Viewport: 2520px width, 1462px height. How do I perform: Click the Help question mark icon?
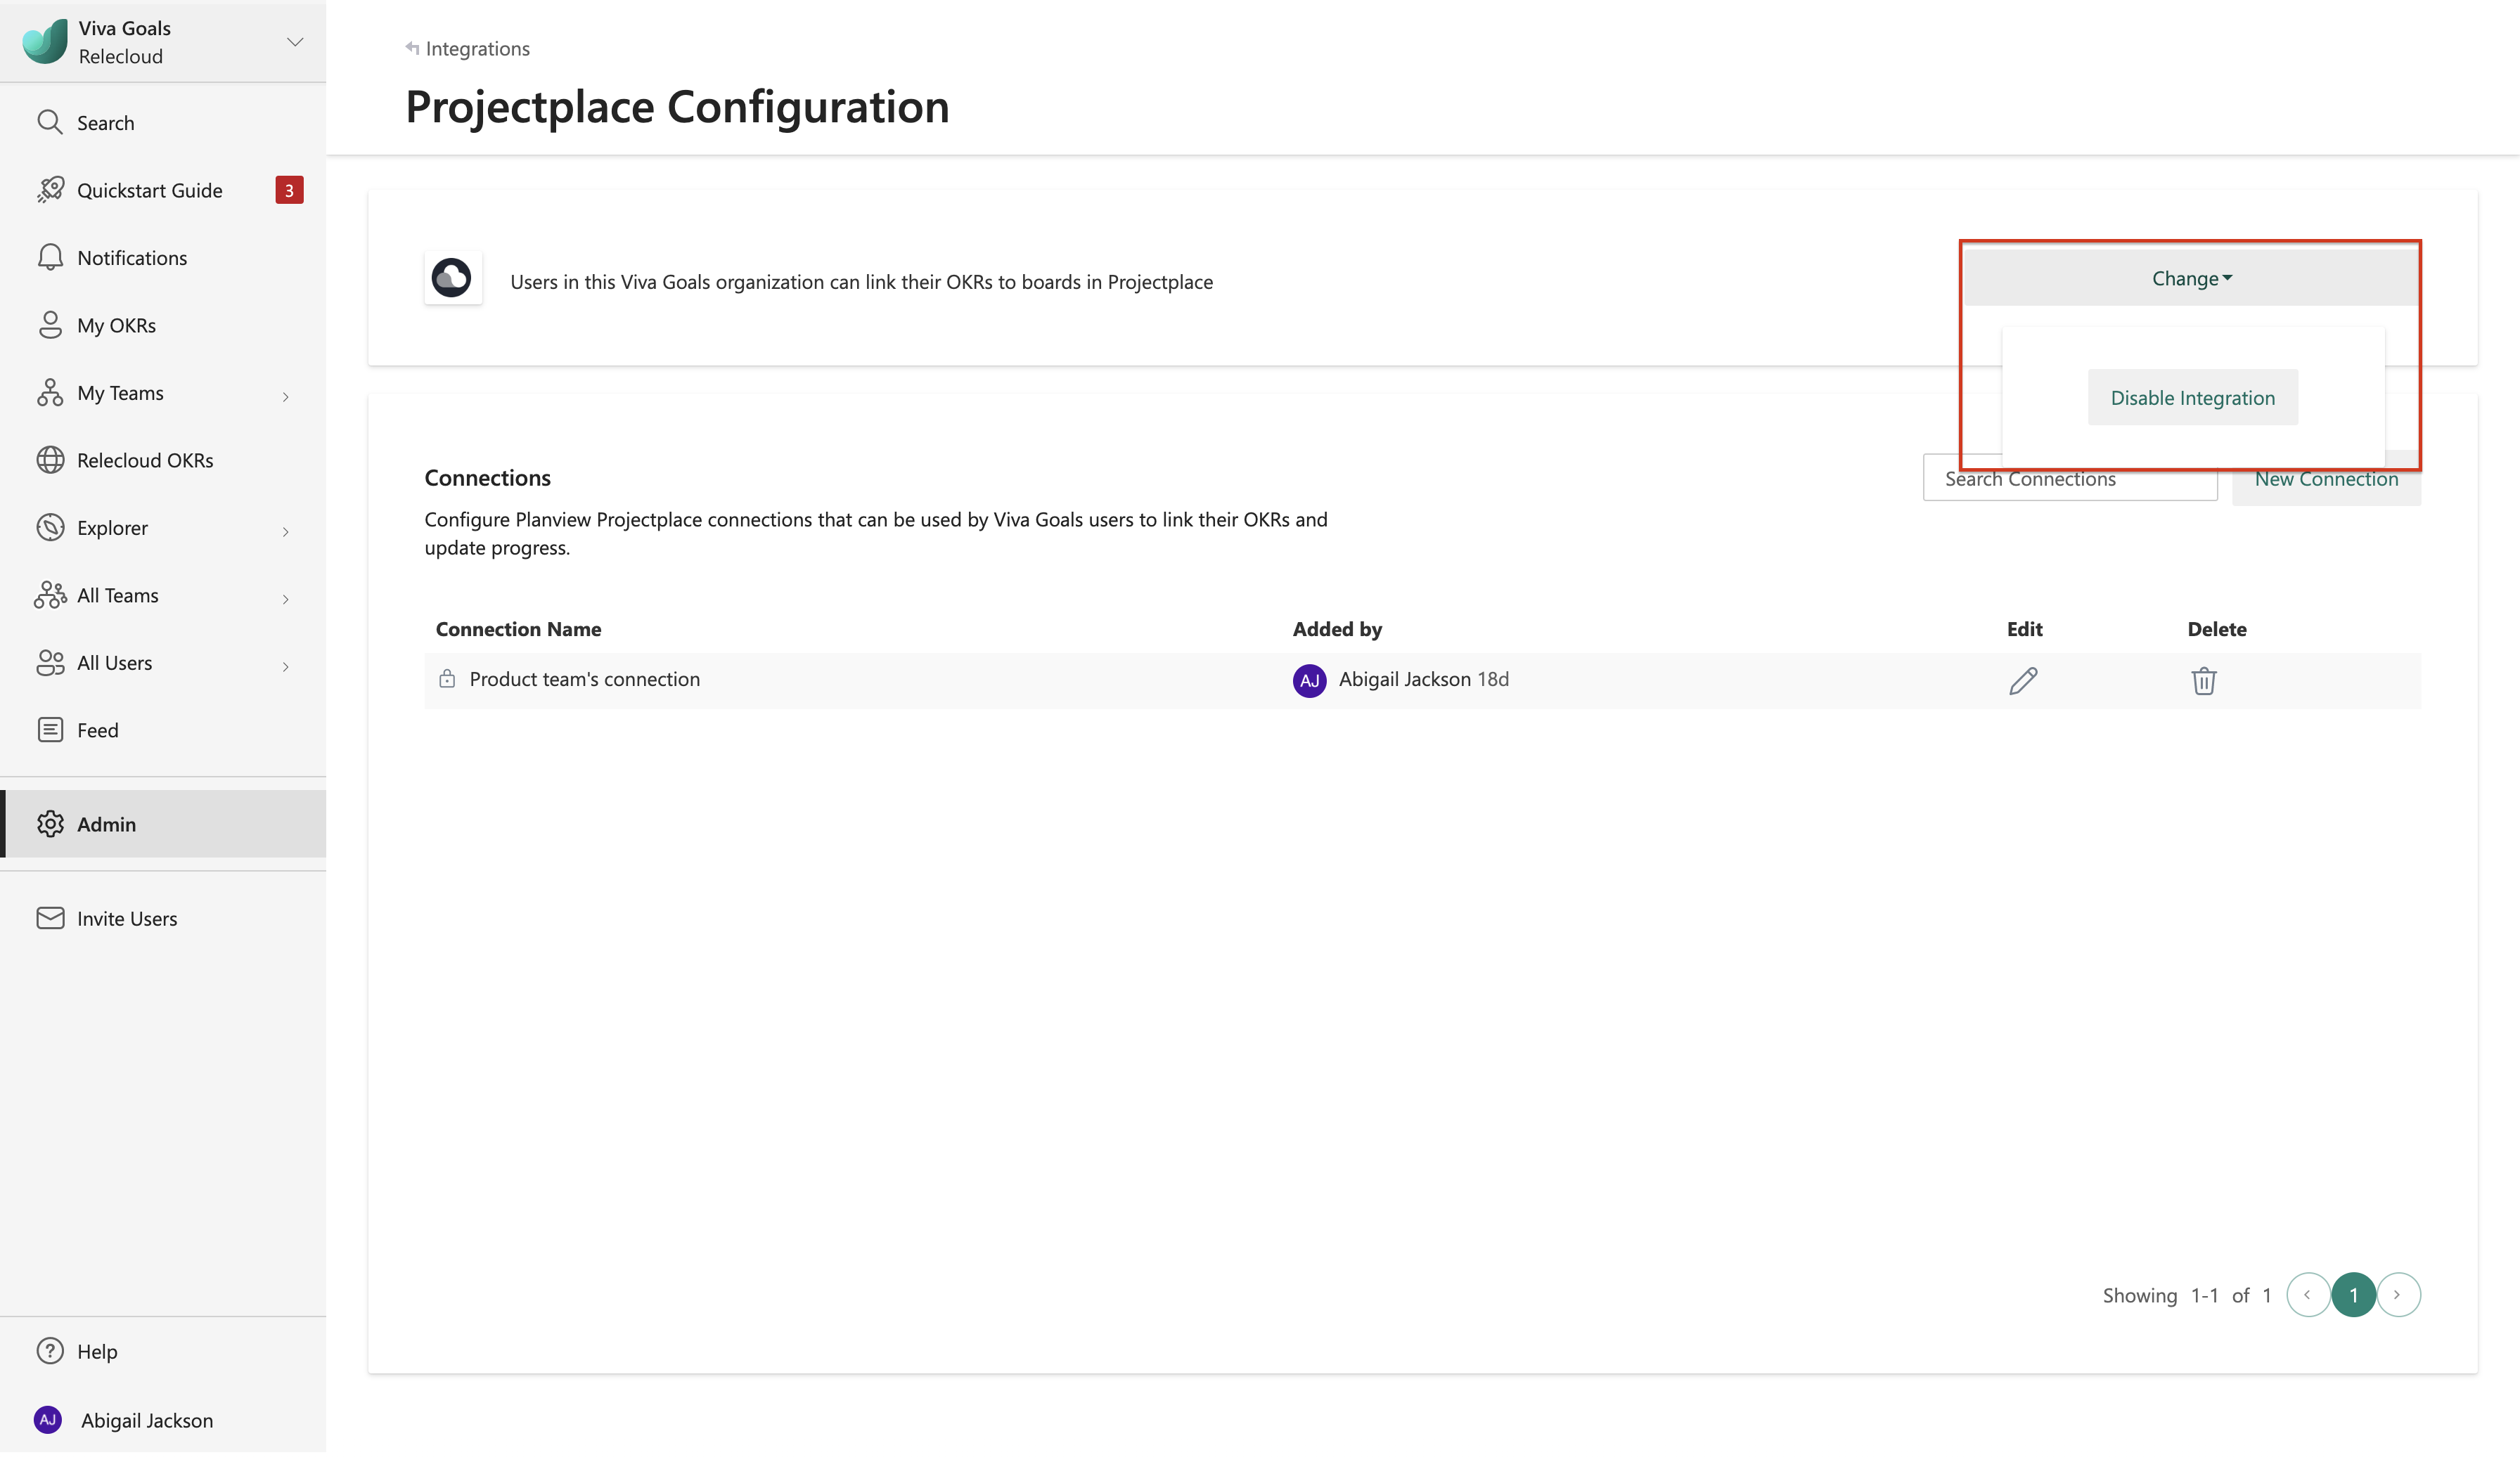(50, 1351)
